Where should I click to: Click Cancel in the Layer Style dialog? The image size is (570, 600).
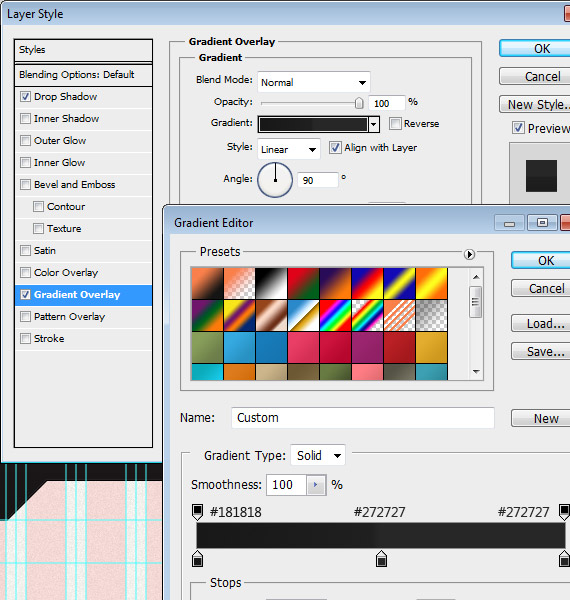535,76
